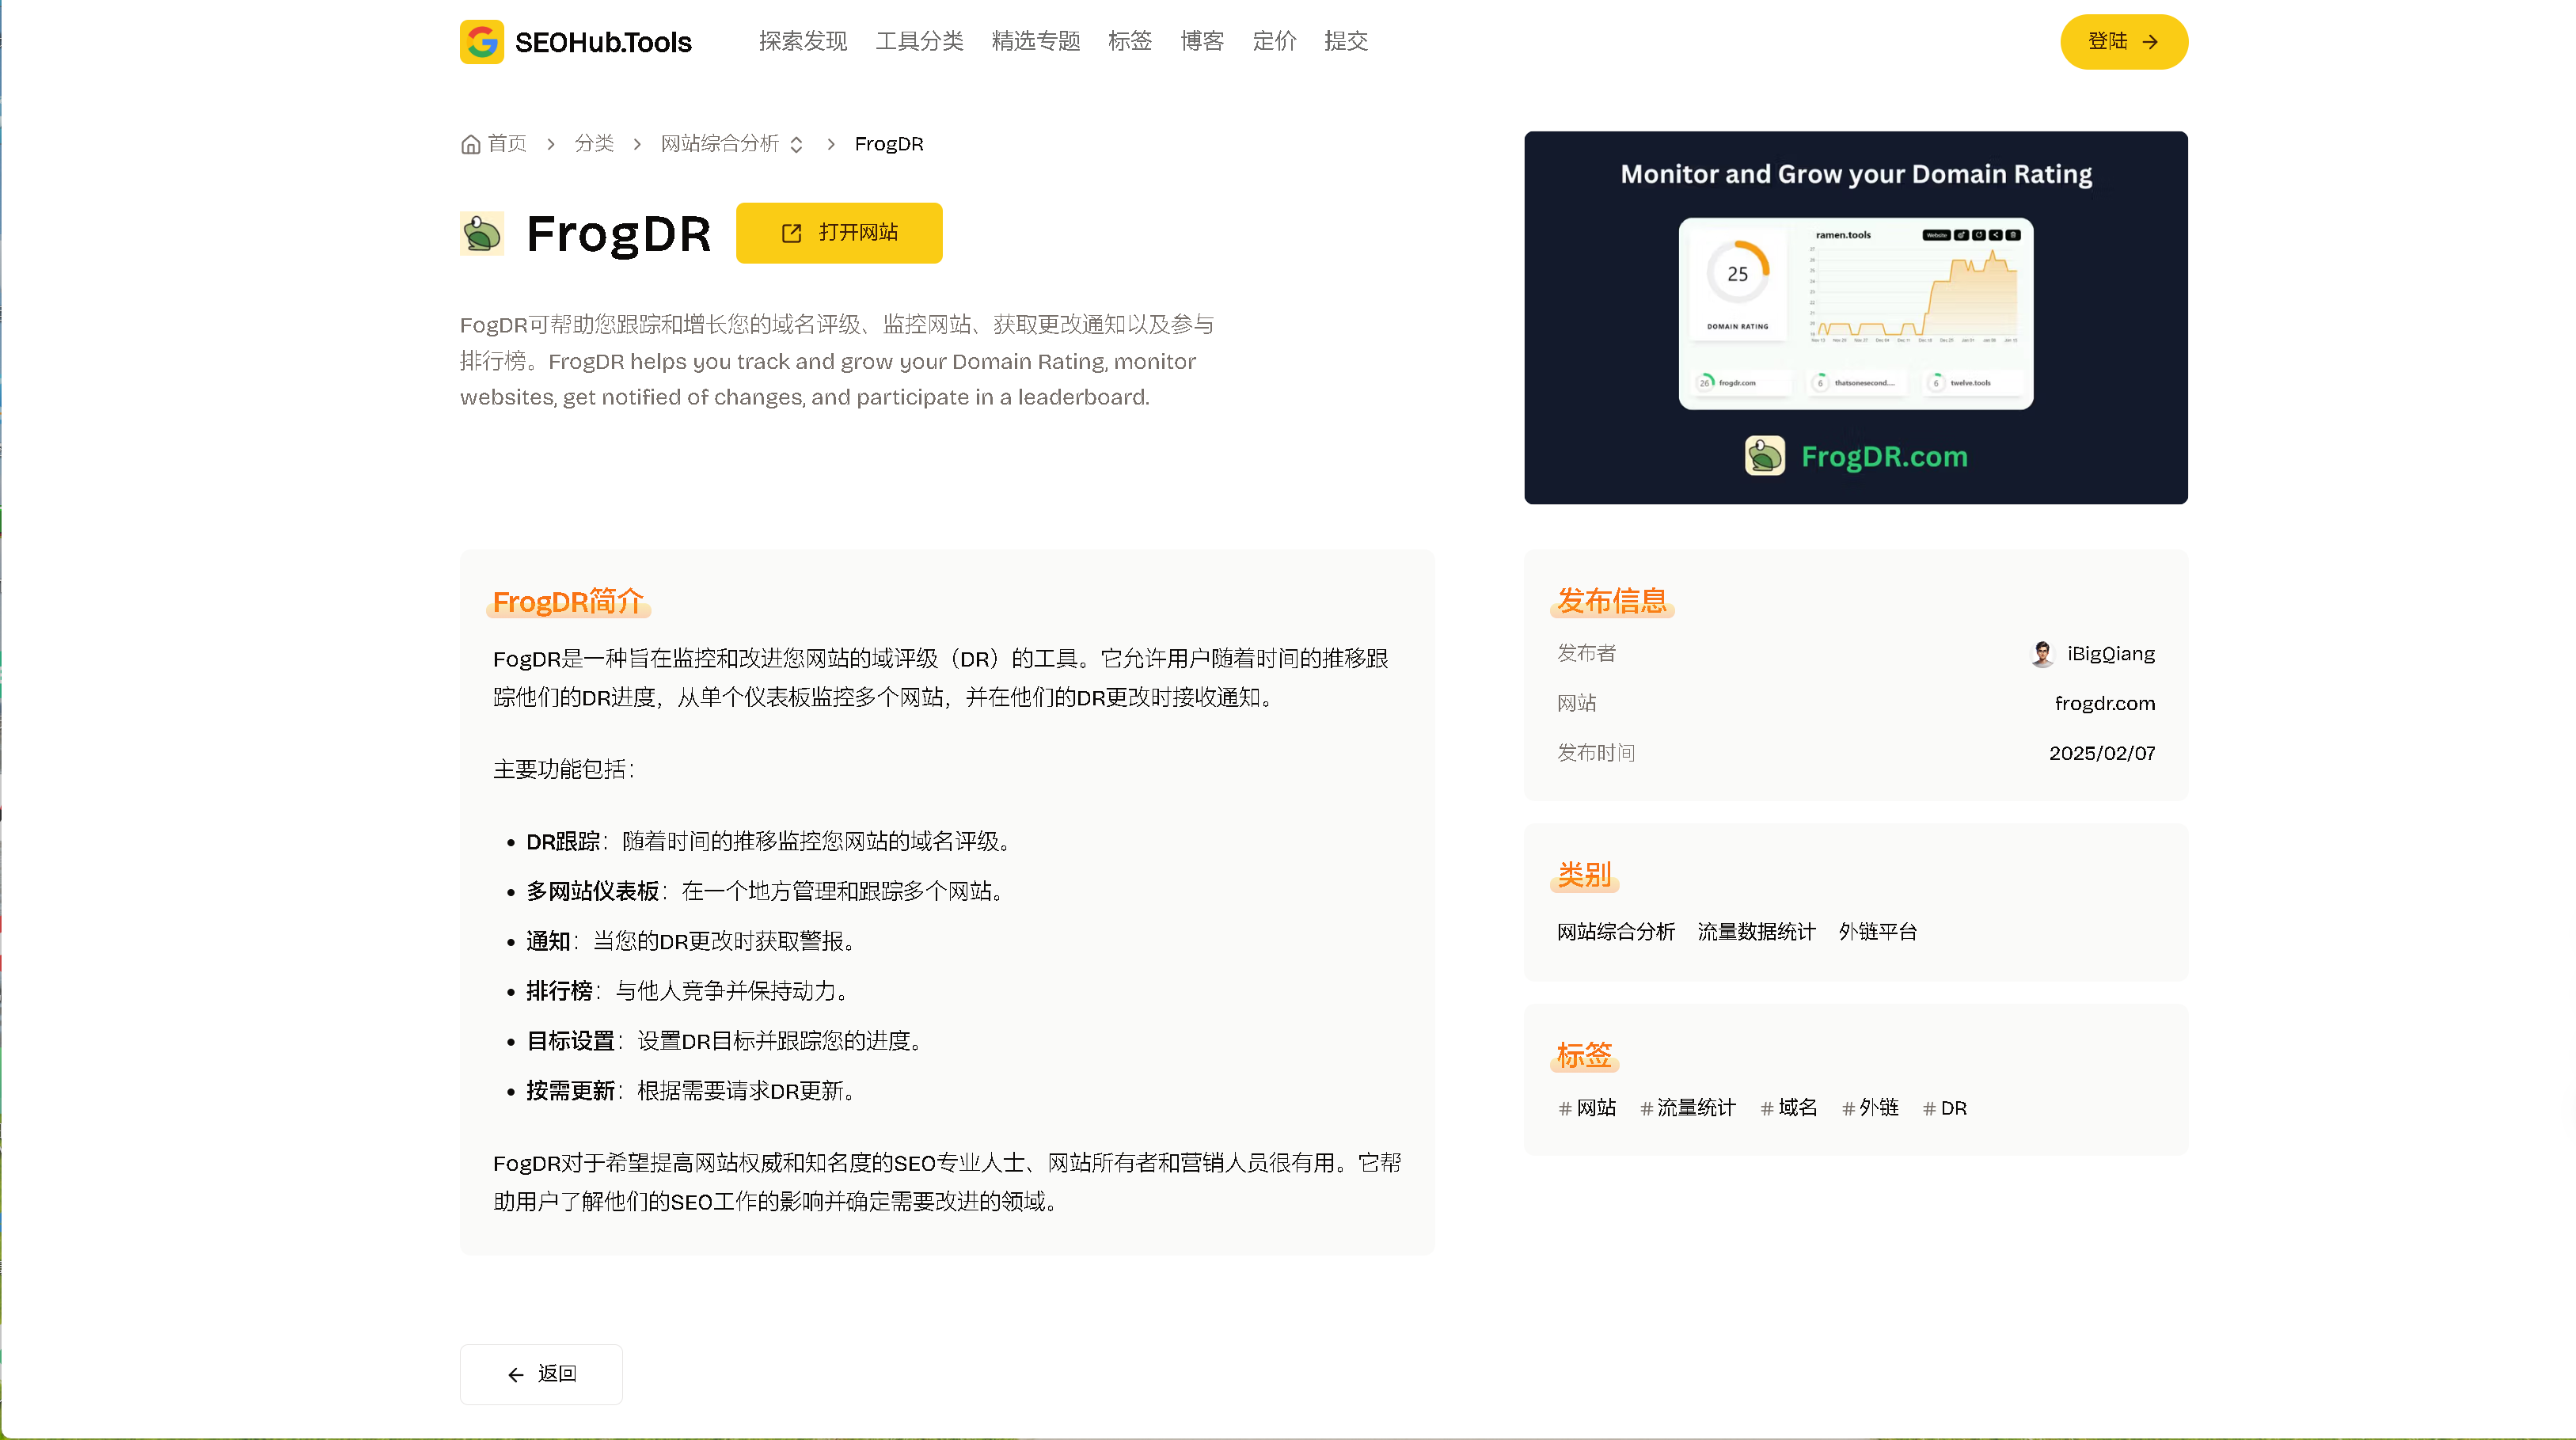This screenshot has height=1440, width=2576.
Task: Click iBigQiang publisher avatar
Action: coord(2042,654)
